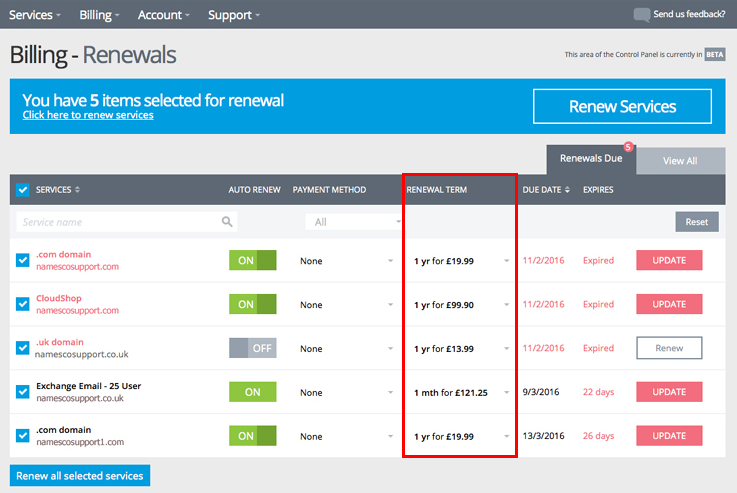Focus the Service name search field
The height and width of the screenshot is (493, 737).
click(127, 222)
